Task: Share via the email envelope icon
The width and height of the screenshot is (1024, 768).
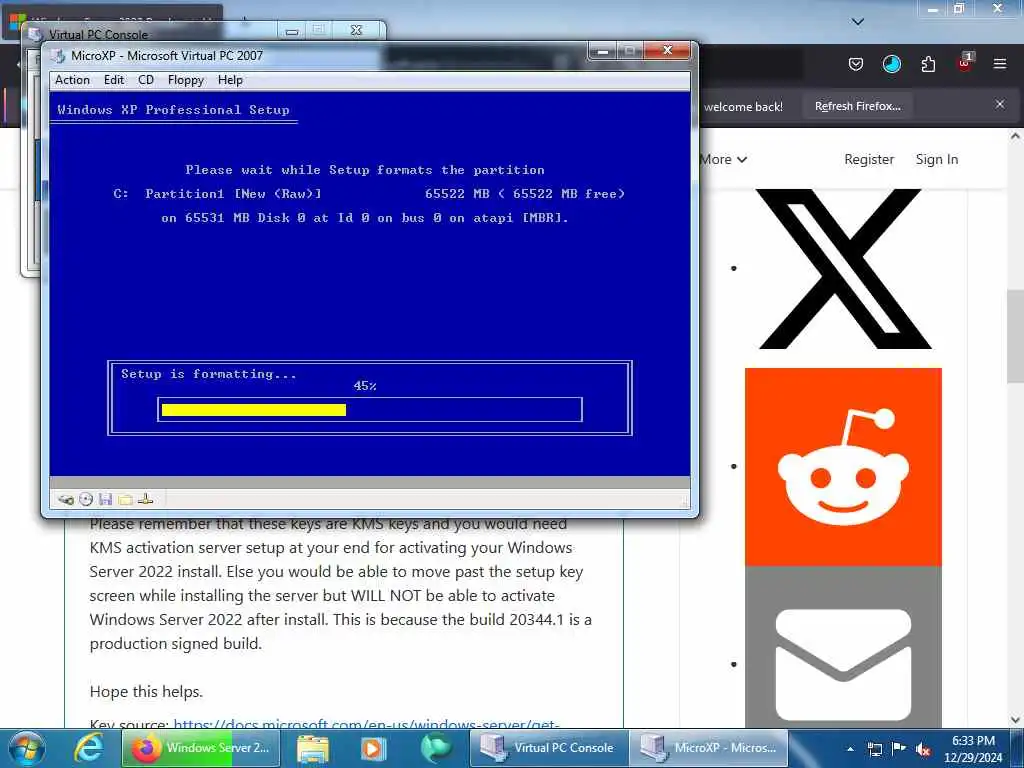Action: pyautogui.click(x=843, y=664)
